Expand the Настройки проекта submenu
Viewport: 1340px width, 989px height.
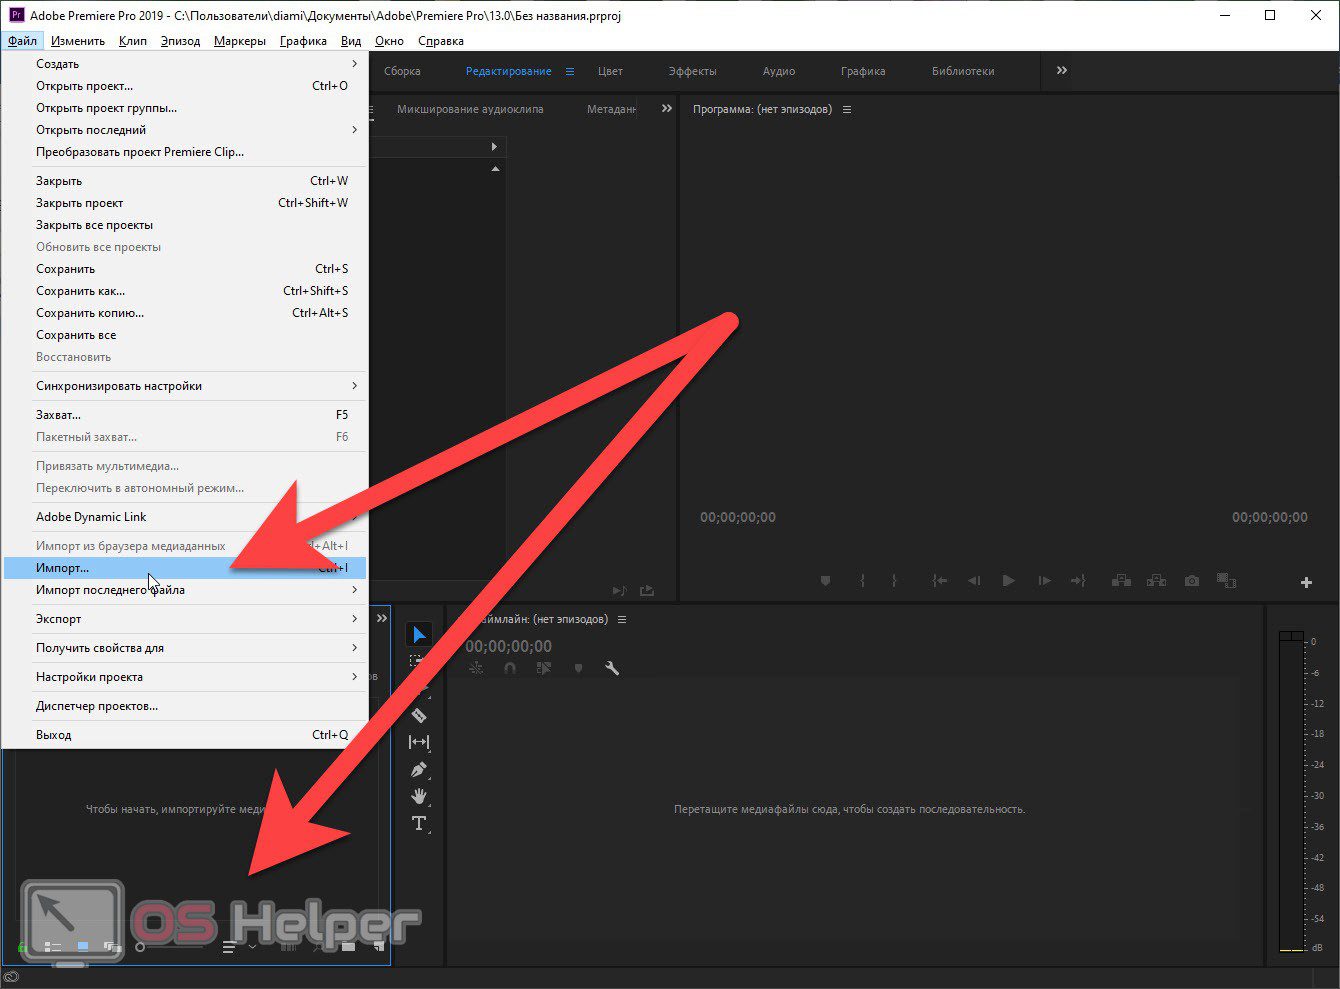point(185,677)
